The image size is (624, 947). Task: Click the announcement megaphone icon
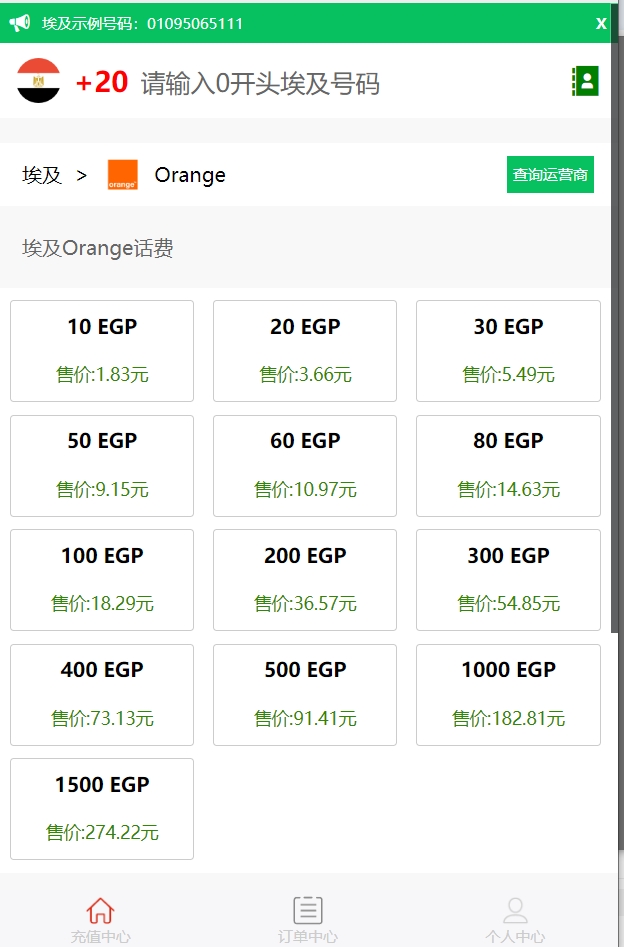[x=20, y=23]
